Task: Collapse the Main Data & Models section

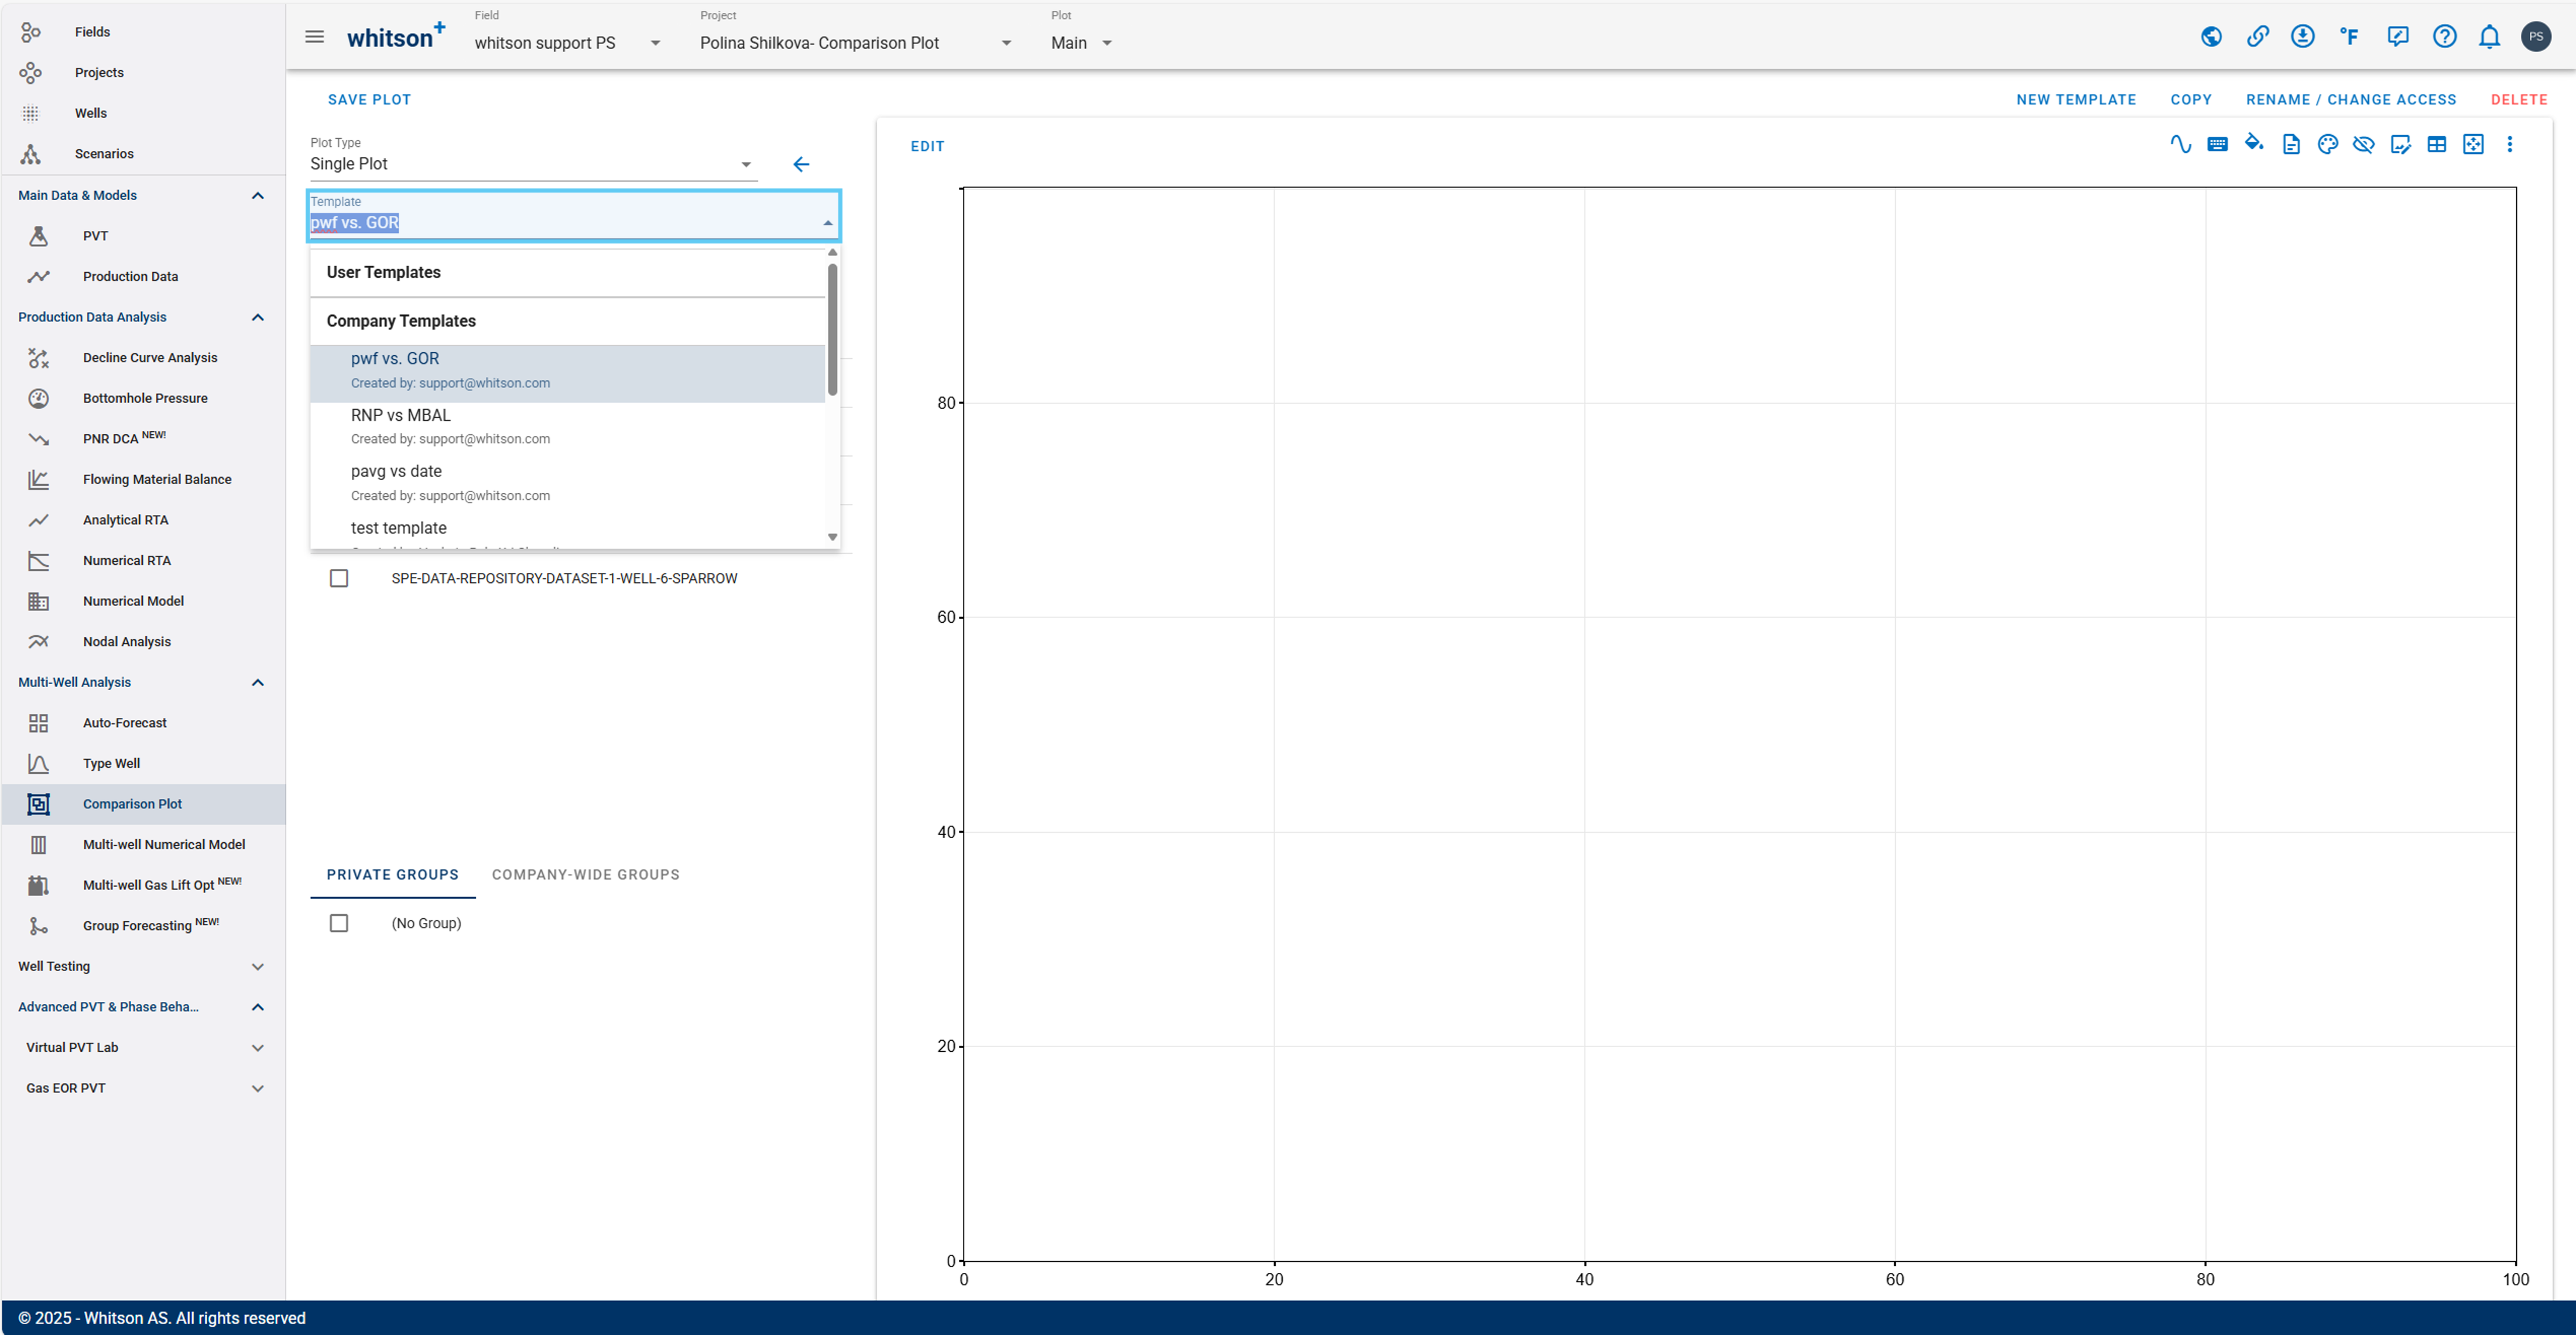Action: point(257,196)
